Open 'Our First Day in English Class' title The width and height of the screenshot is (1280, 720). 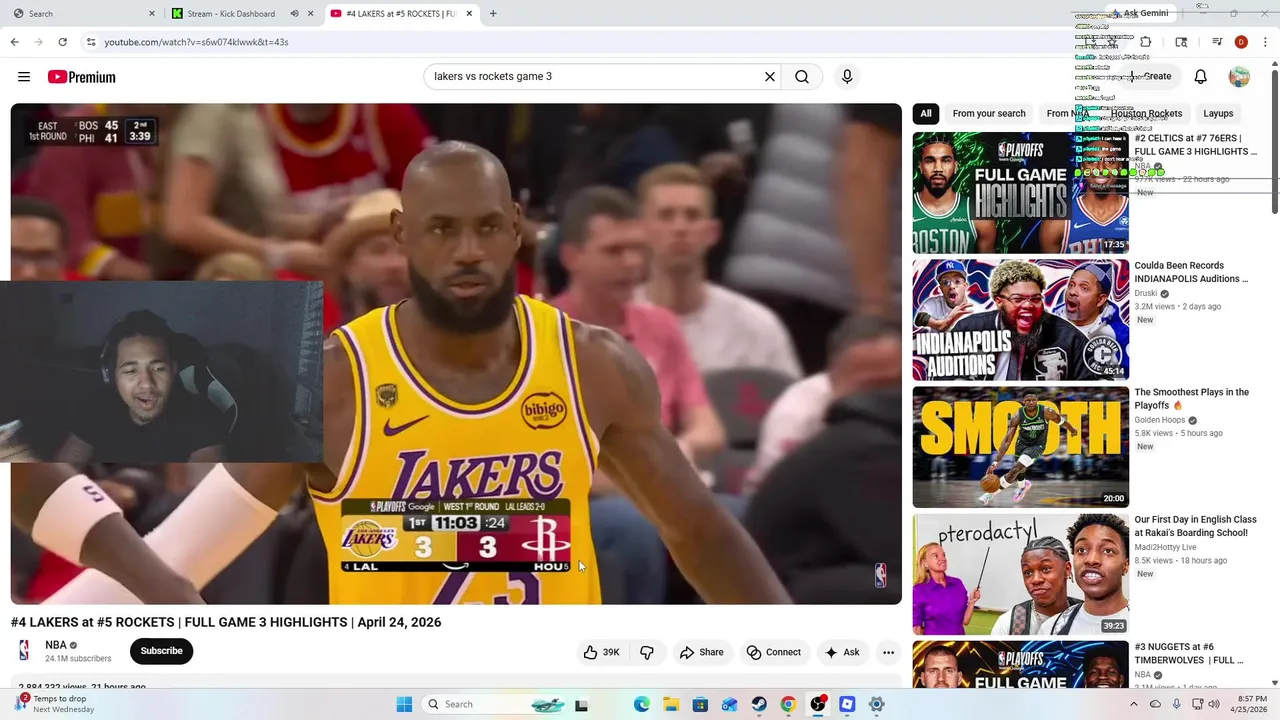pos(1195,526)
